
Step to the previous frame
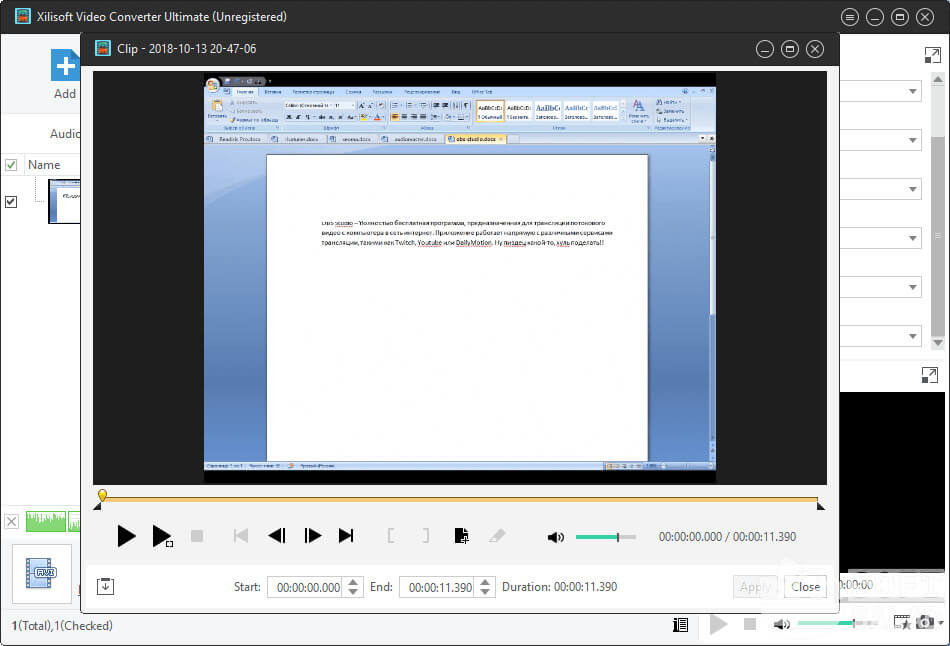[x=277, y=536]
